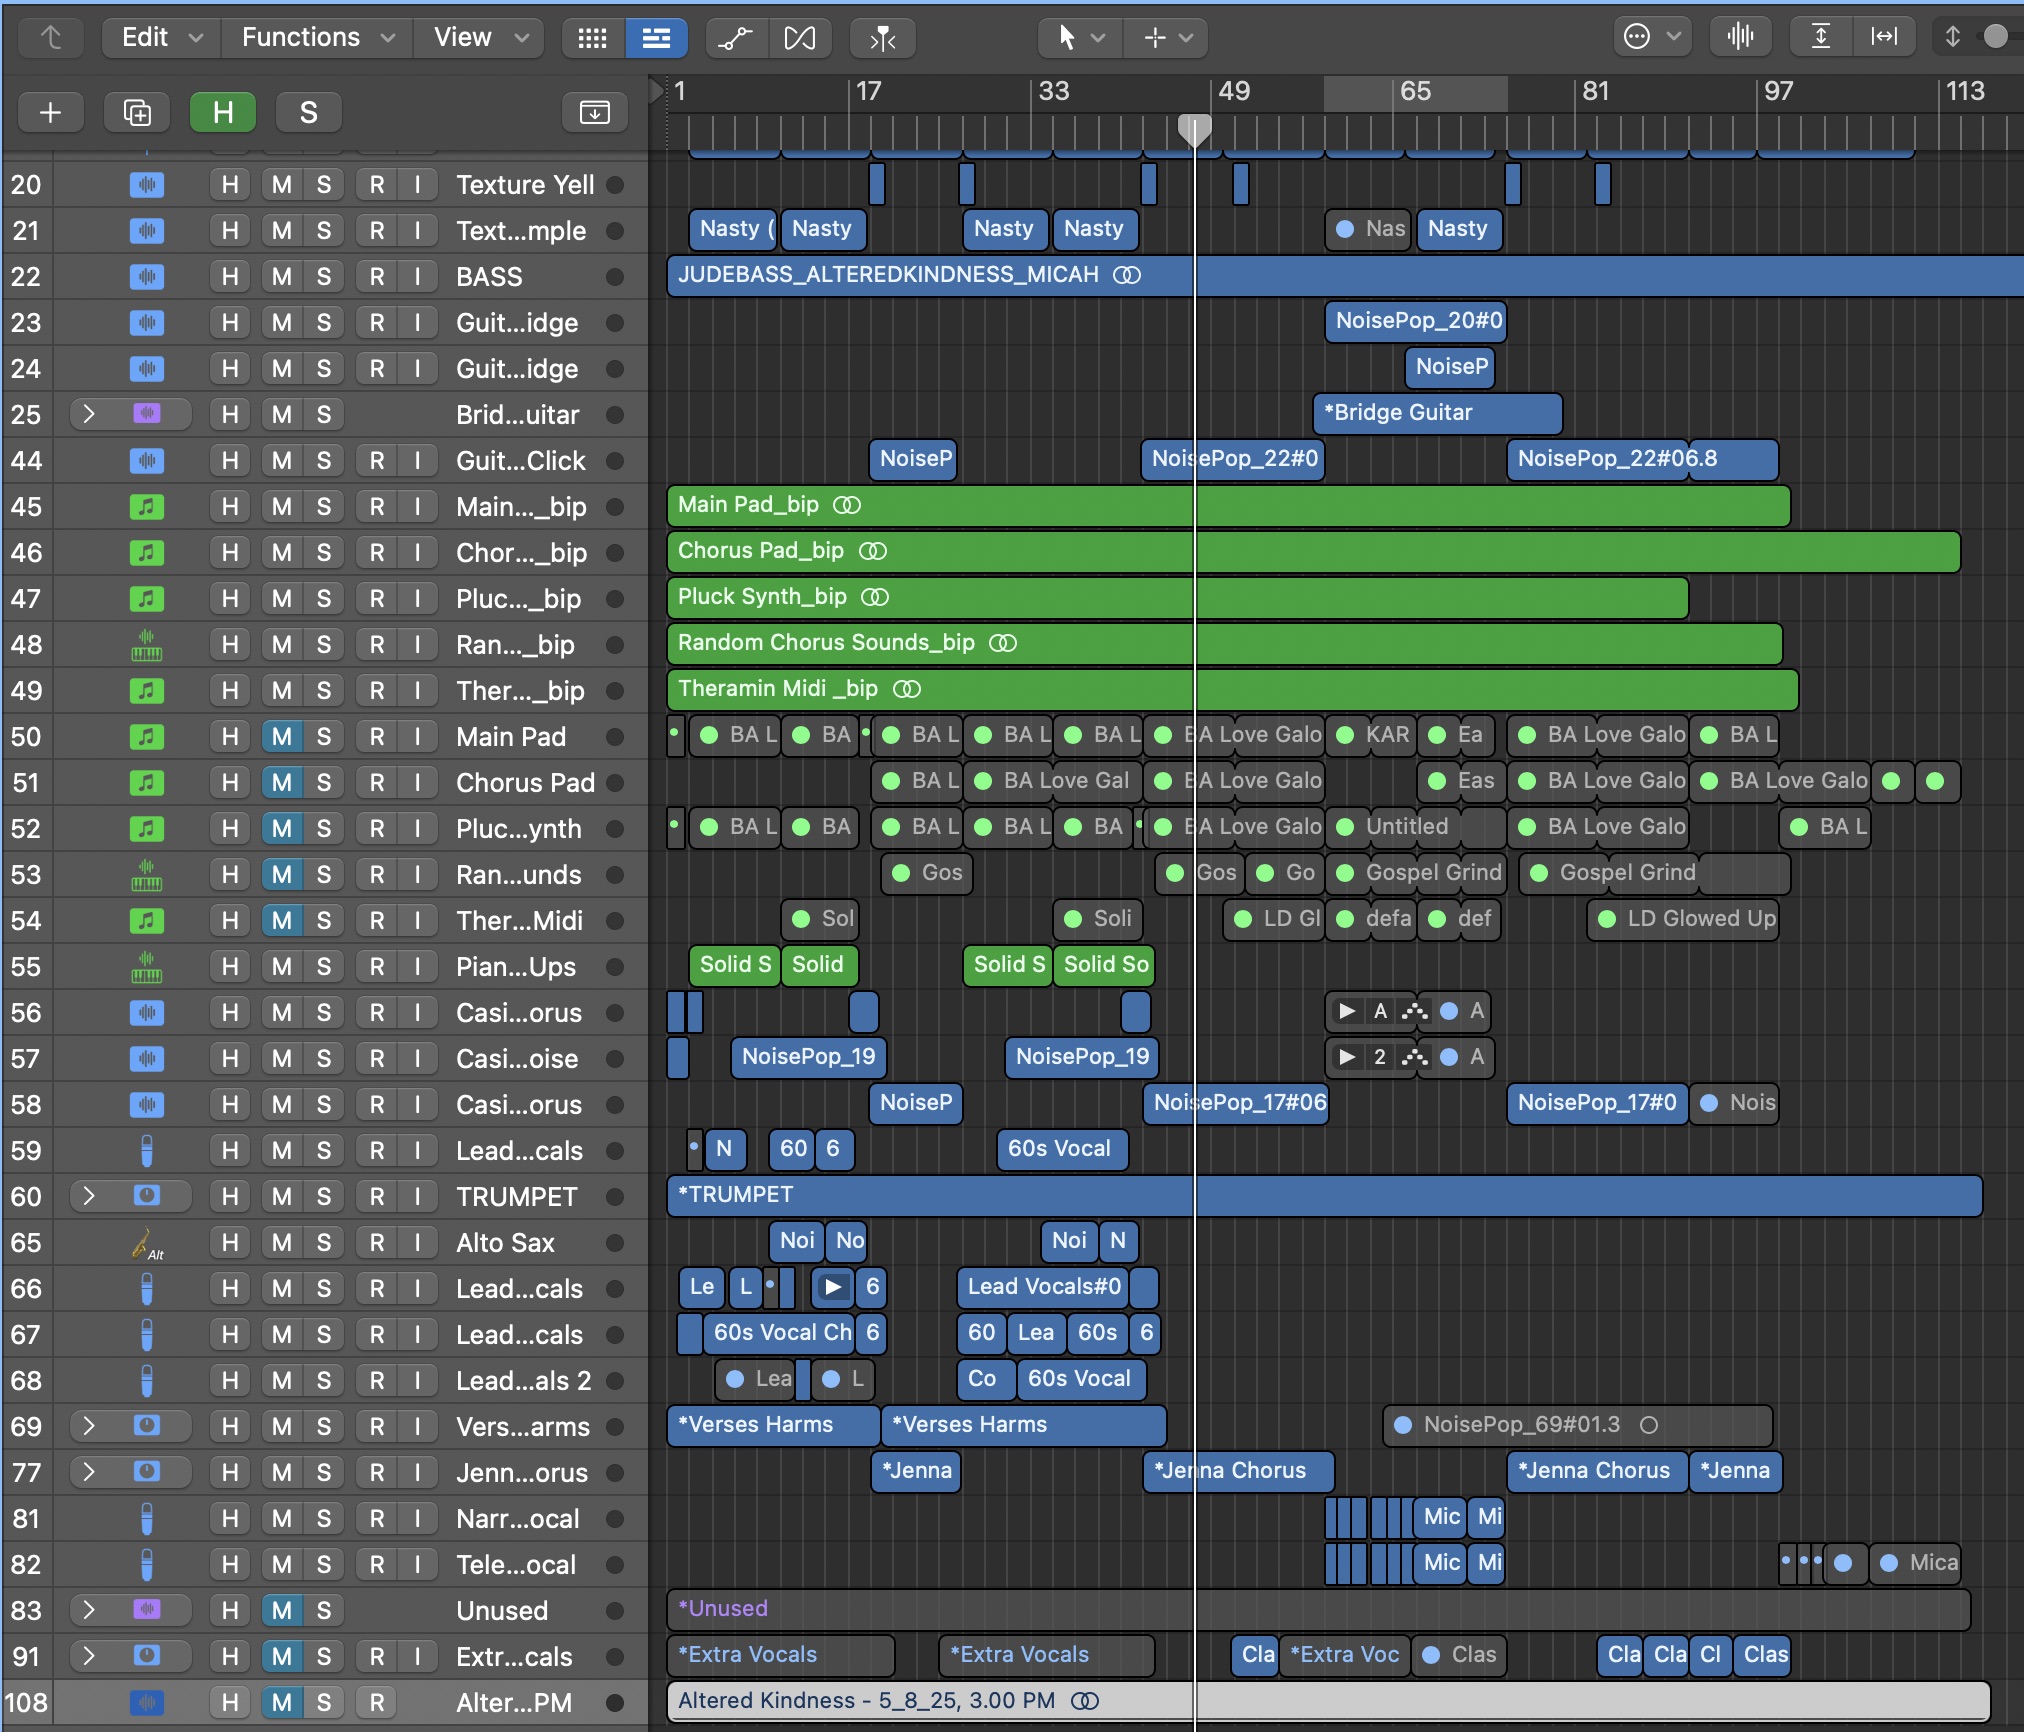Image resolution: width=2024 pixels, height=1732 pixels.
Task: Mute the BASS track
Action: [282, 277]
